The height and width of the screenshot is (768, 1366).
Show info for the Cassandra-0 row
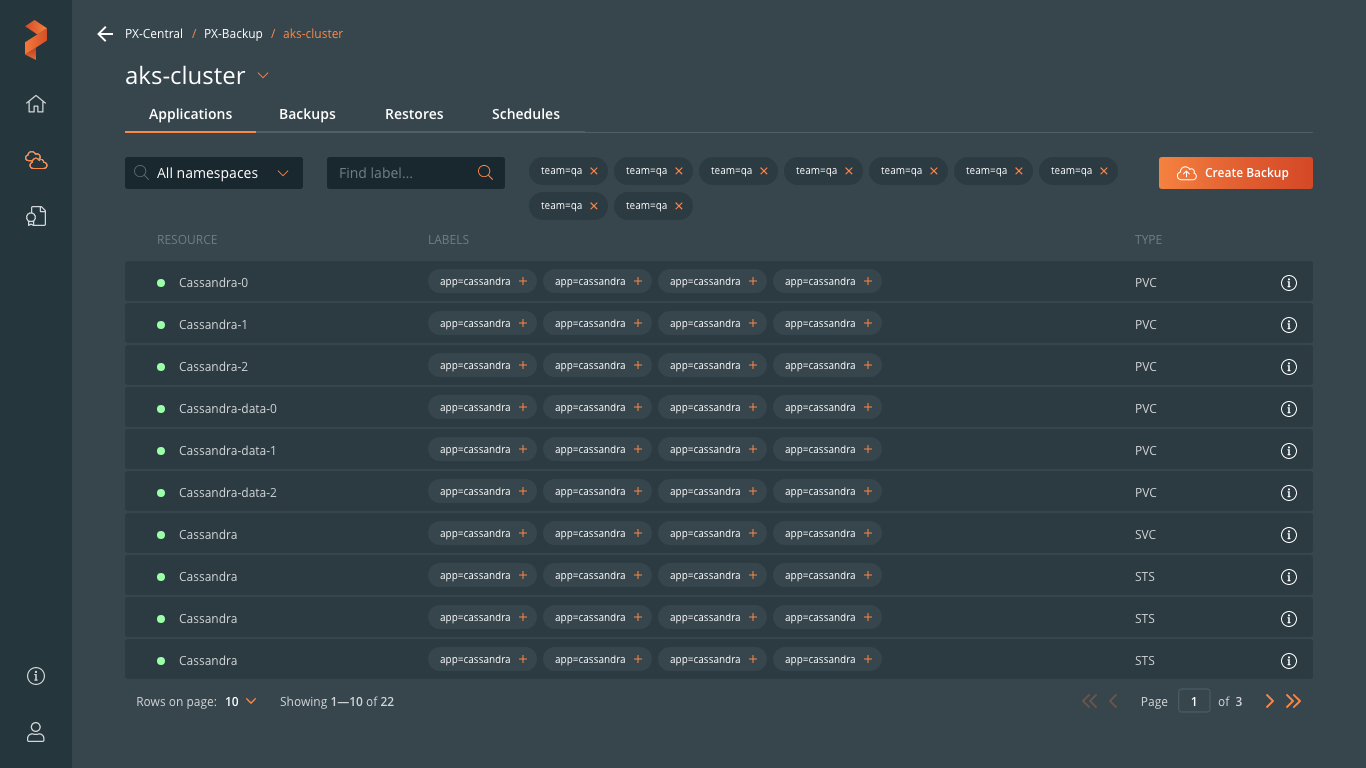coord(1289,283)
